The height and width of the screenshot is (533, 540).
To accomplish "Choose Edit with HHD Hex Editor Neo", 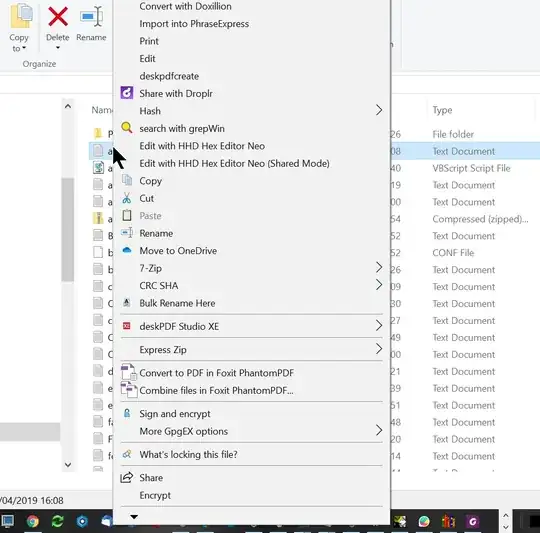I will click(x=202, y=146).
